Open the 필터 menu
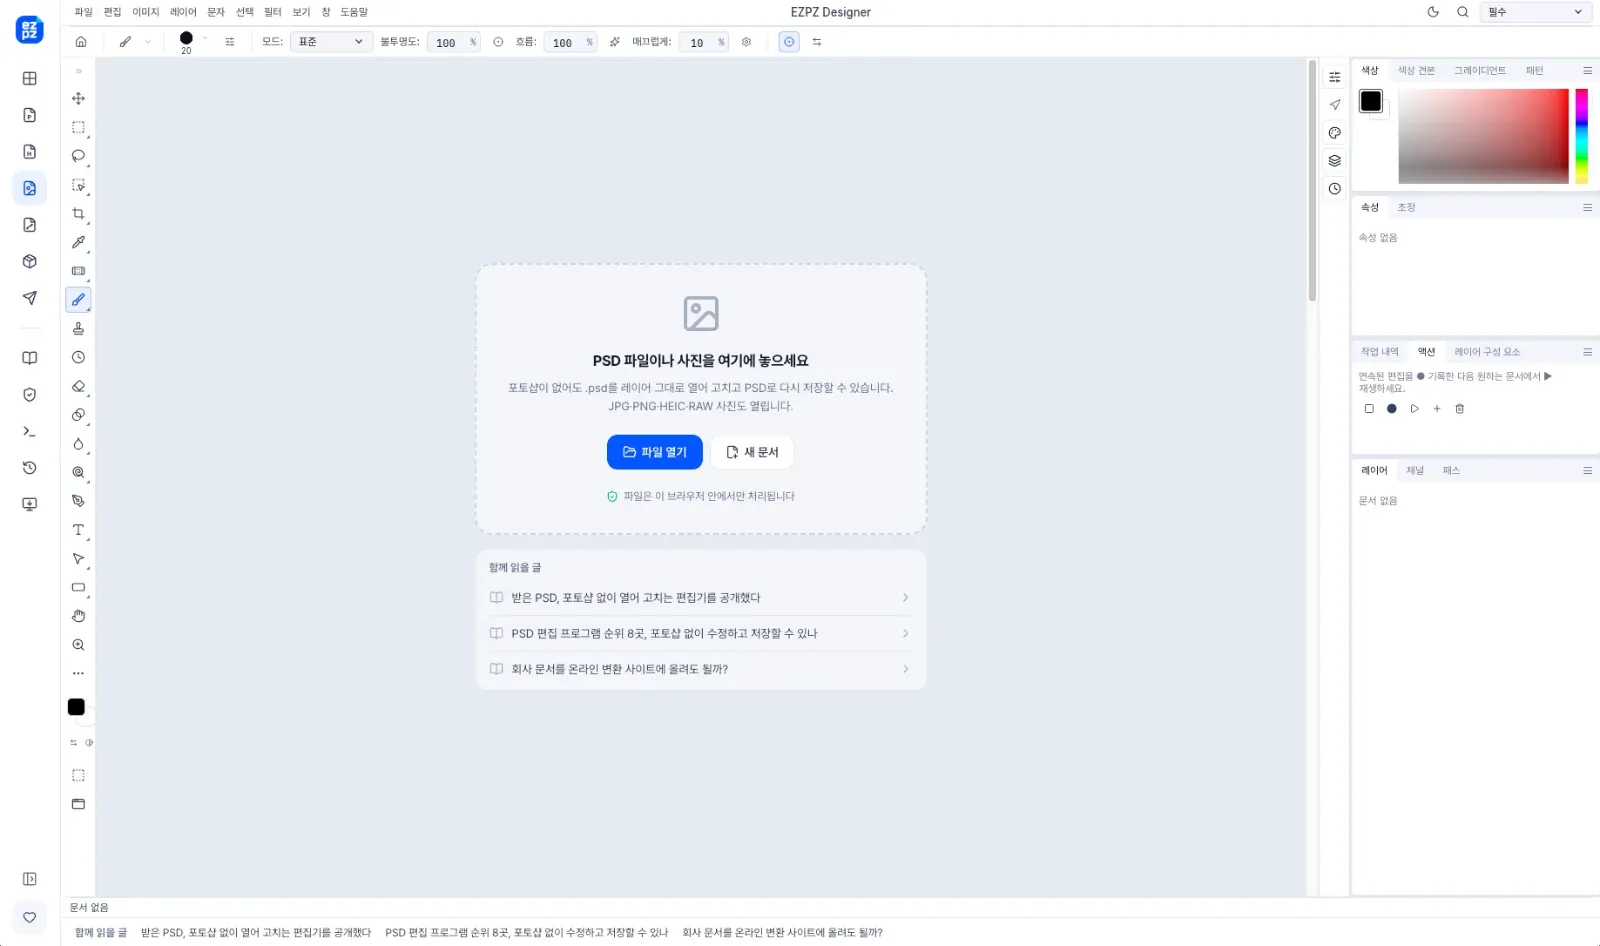The image size is (1600, 946). point(272,12)
